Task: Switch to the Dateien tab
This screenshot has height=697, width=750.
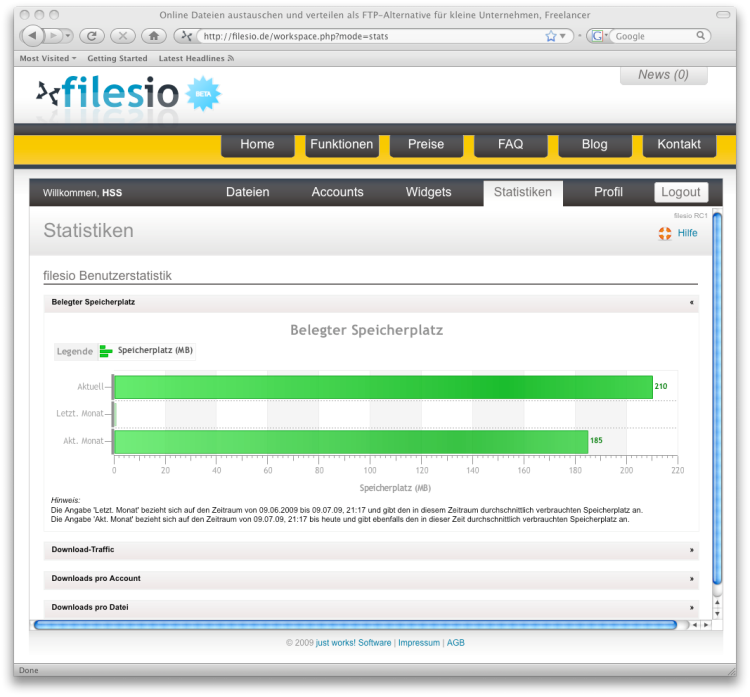Action: 248,192
